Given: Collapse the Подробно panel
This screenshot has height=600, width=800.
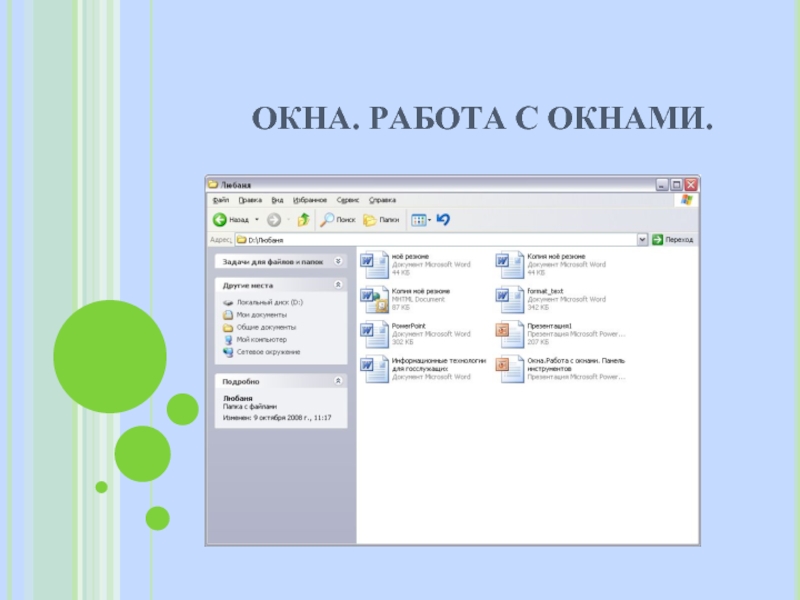Looking at the screenshot, I should click(x=338, y=381).
